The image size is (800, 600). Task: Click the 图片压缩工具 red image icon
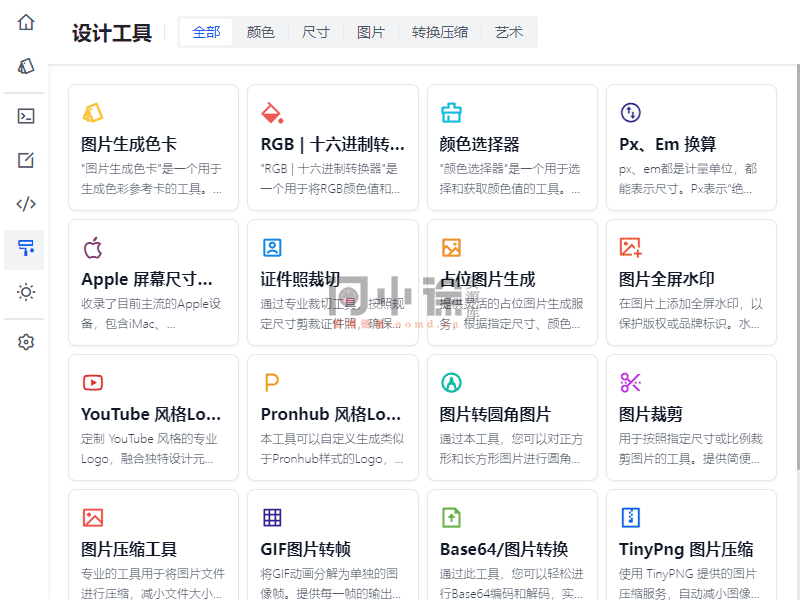(93, 517)
